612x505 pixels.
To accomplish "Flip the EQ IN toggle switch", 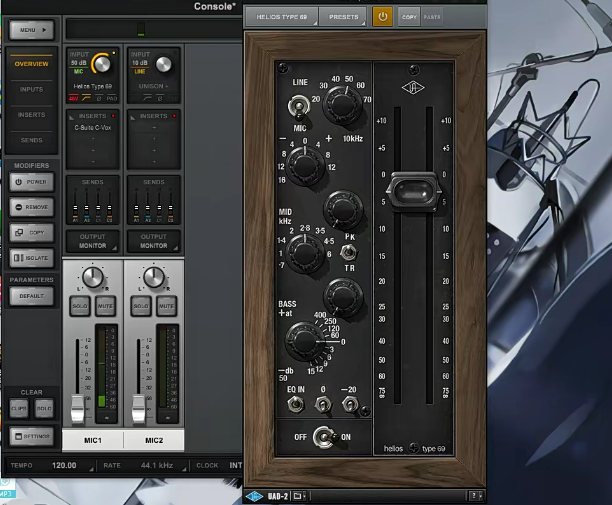I will point(295,404).
